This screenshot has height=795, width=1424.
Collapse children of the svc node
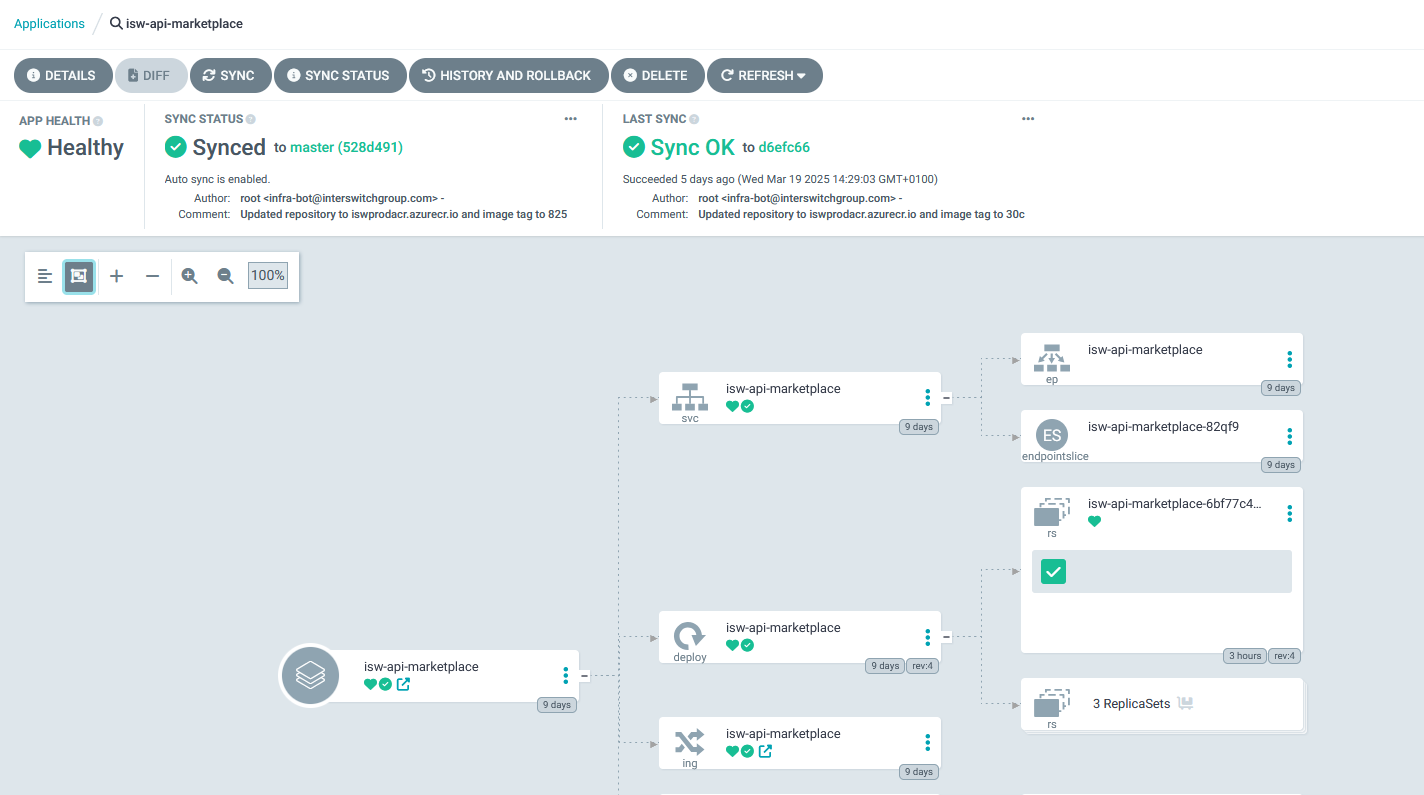(946, 397)
